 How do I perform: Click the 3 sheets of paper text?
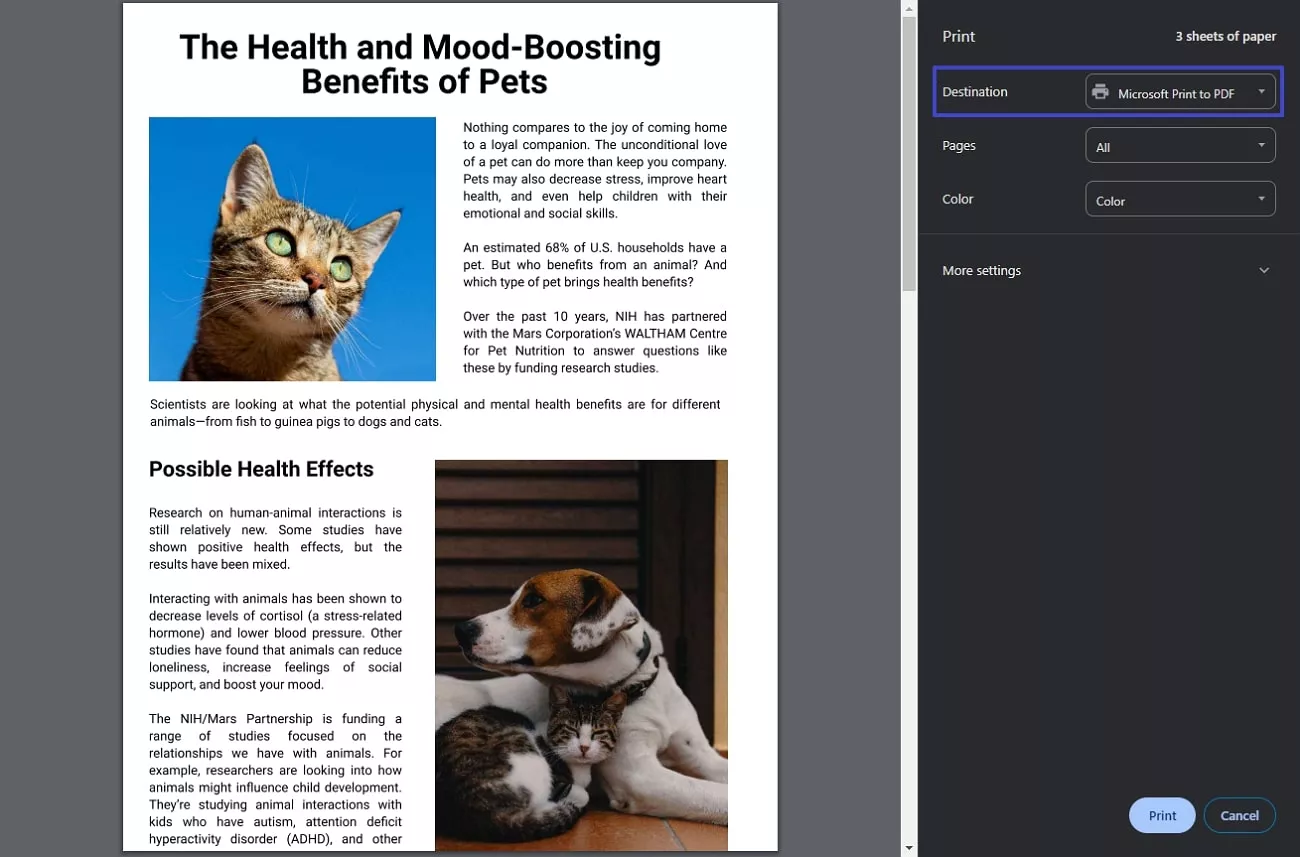point(1225,37)
